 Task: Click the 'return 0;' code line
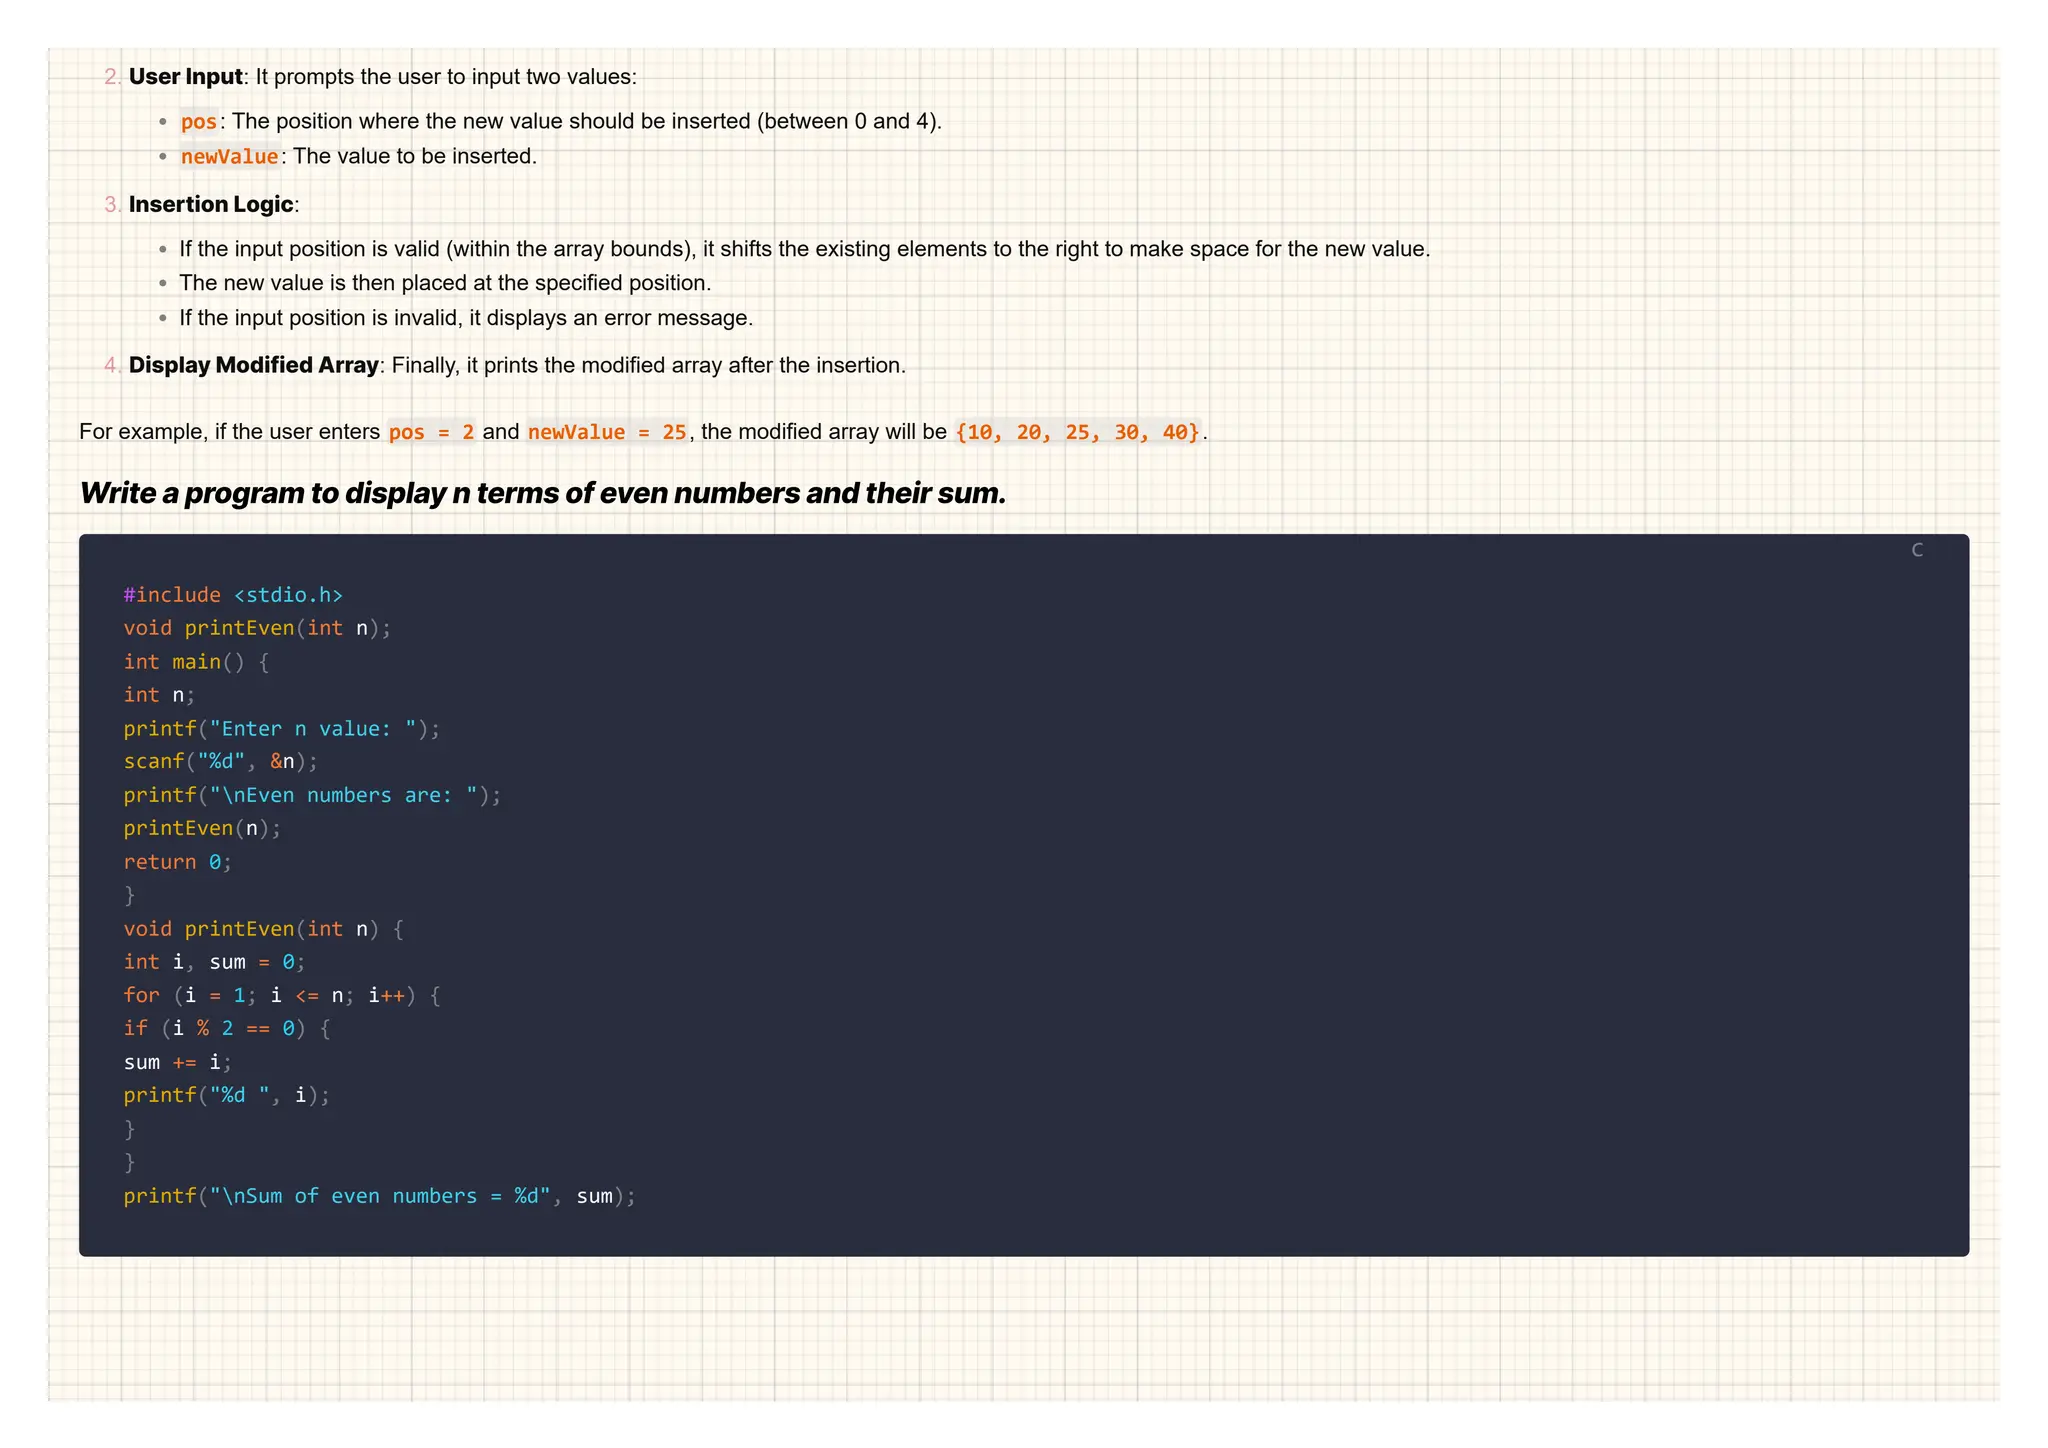[x=177, y=862]
